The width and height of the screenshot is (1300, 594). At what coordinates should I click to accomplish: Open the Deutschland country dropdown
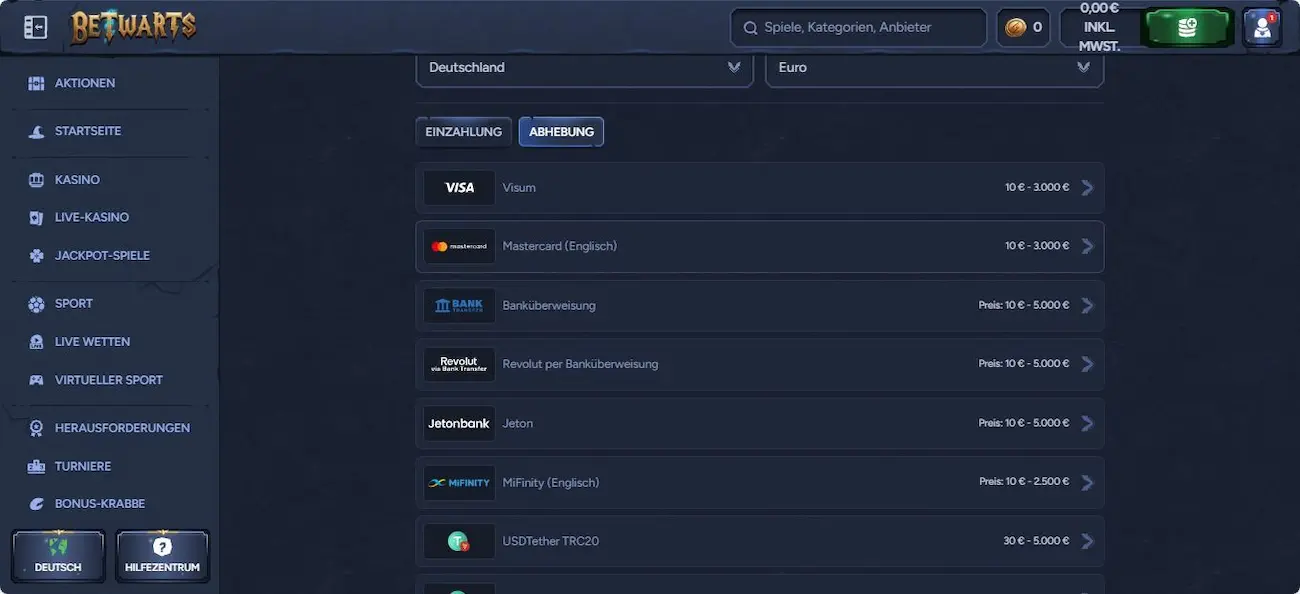584,67
